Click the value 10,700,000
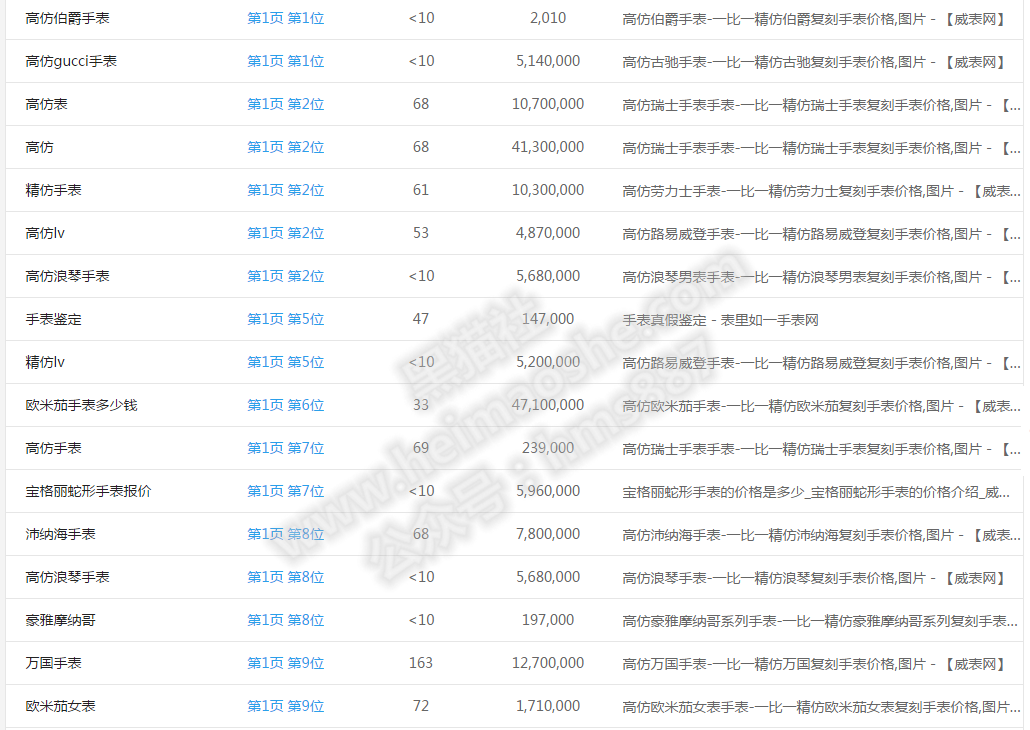1030x730 pixels. pos(548,104)
